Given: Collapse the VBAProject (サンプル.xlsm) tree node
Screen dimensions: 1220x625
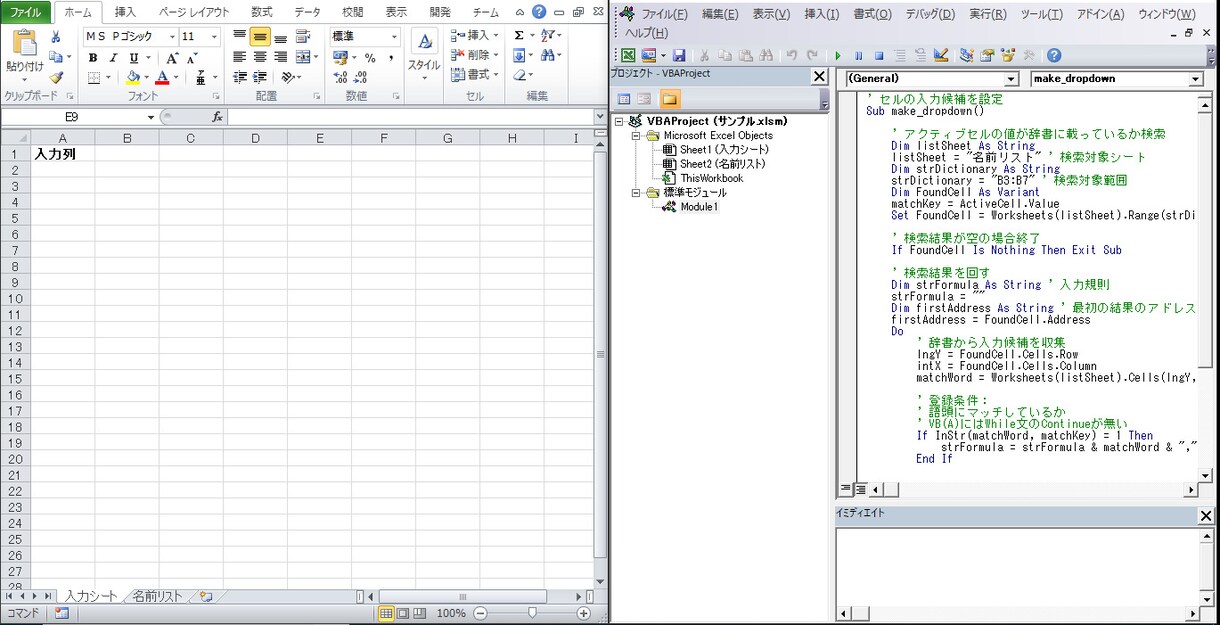Looking at the screenshot, I should 620,121.
